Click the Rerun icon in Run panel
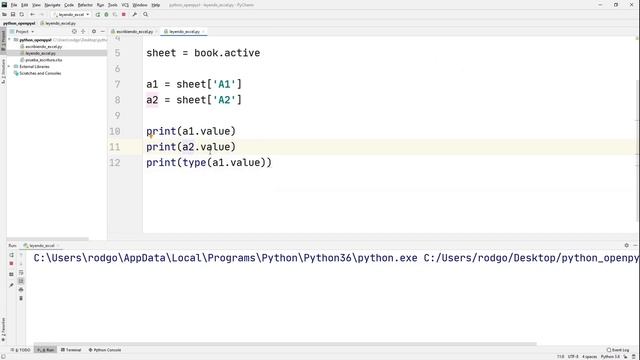The image size is (640, 360). [11, 255]
